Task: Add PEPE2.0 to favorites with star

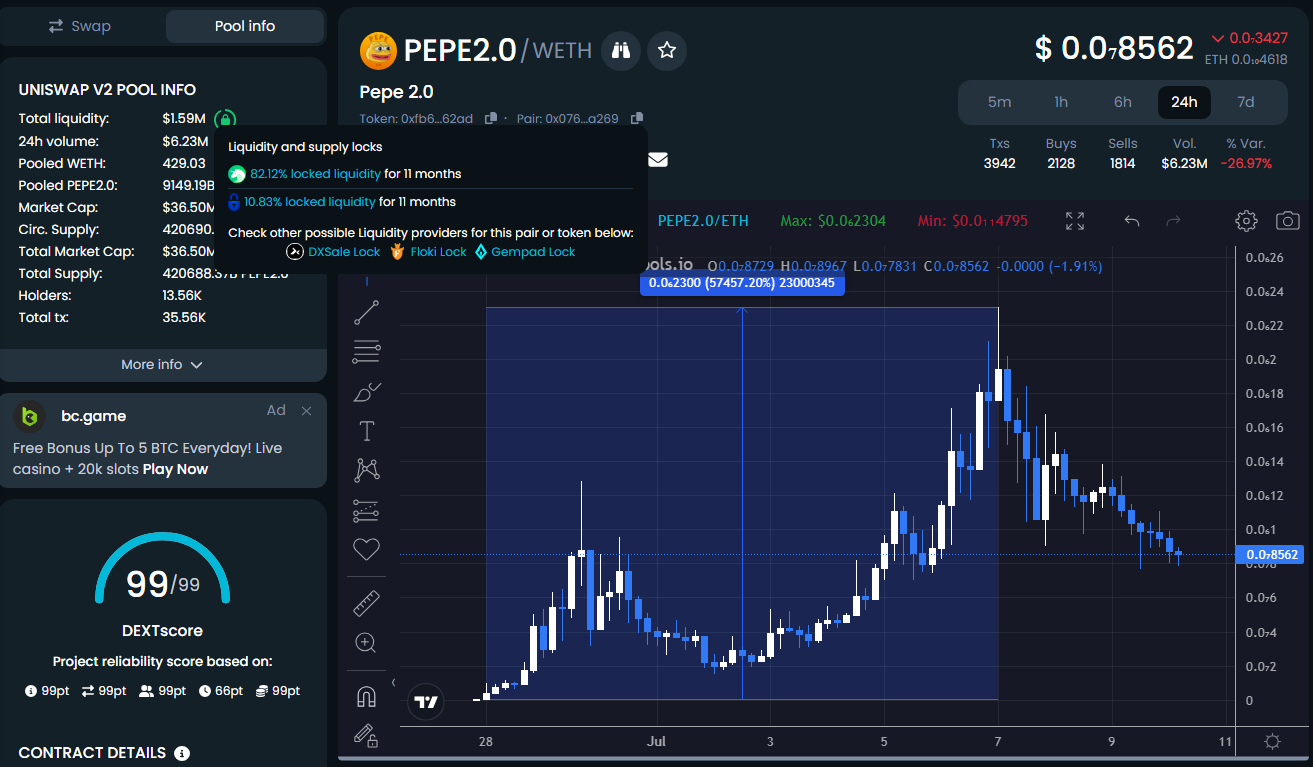Action: pos(667,49)
